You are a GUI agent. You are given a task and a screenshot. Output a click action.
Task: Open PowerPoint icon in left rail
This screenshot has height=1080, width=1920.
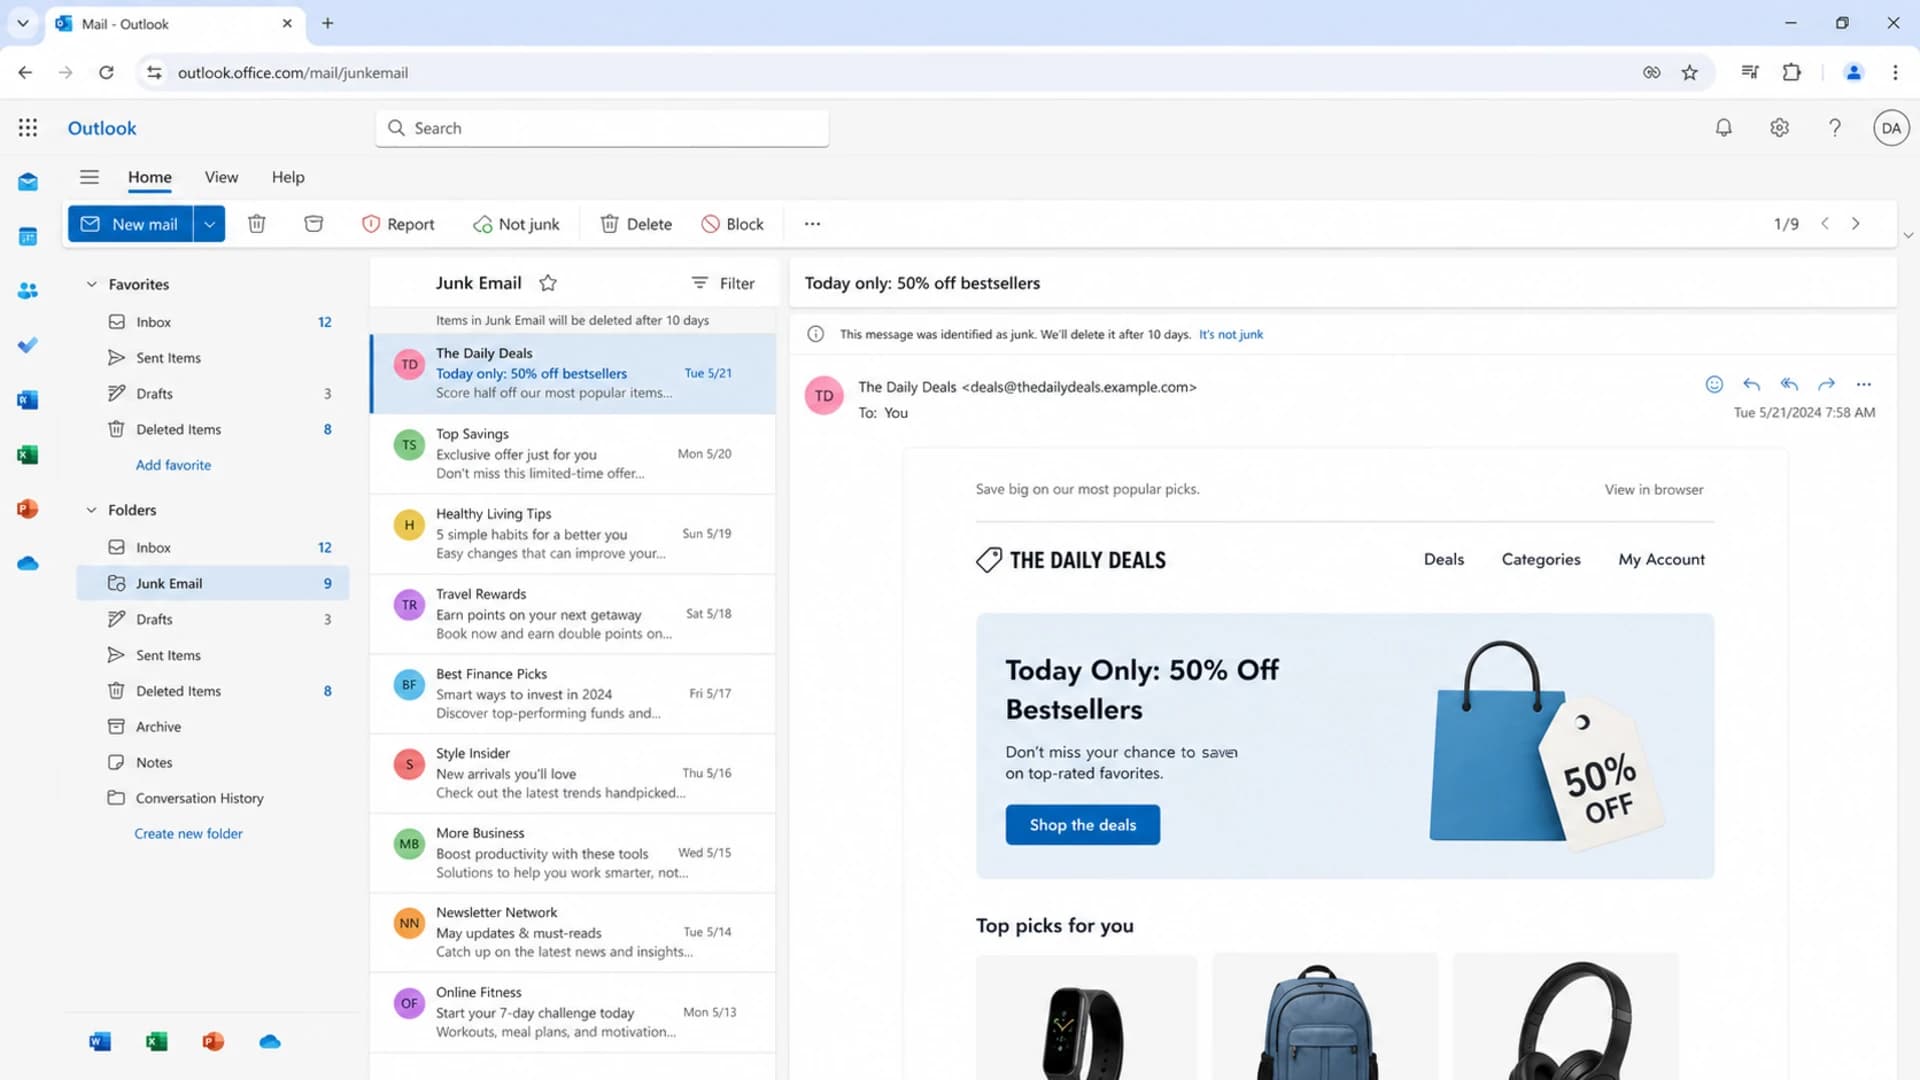[28, 509]
